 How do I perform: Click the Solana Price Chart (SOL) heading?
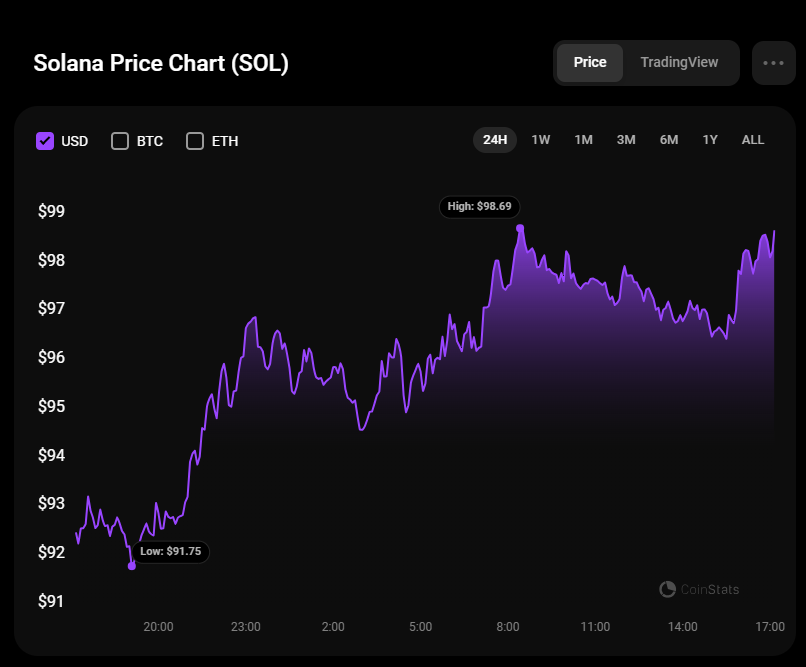point(161,63)
